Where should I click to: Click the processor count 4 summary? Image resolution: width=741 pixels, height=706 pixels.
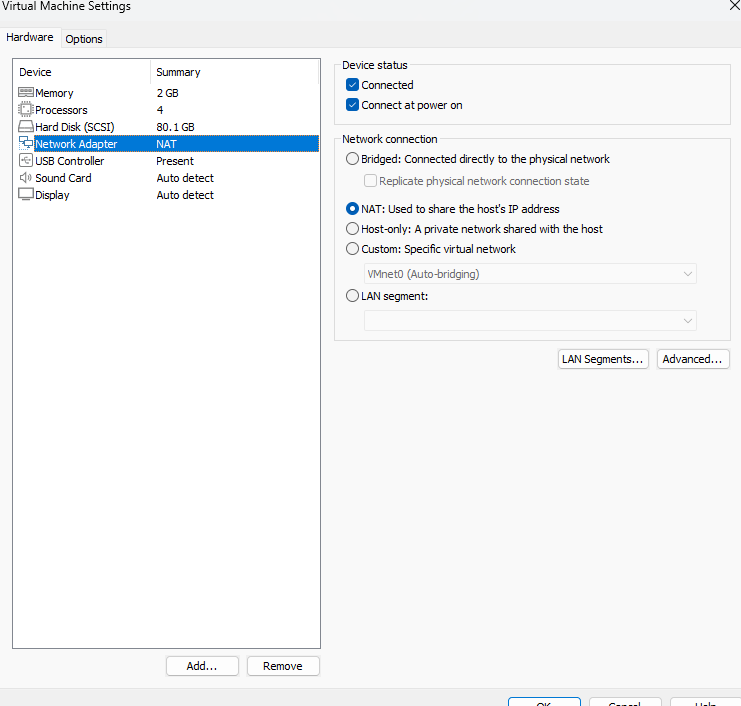(x=160, y=110)
